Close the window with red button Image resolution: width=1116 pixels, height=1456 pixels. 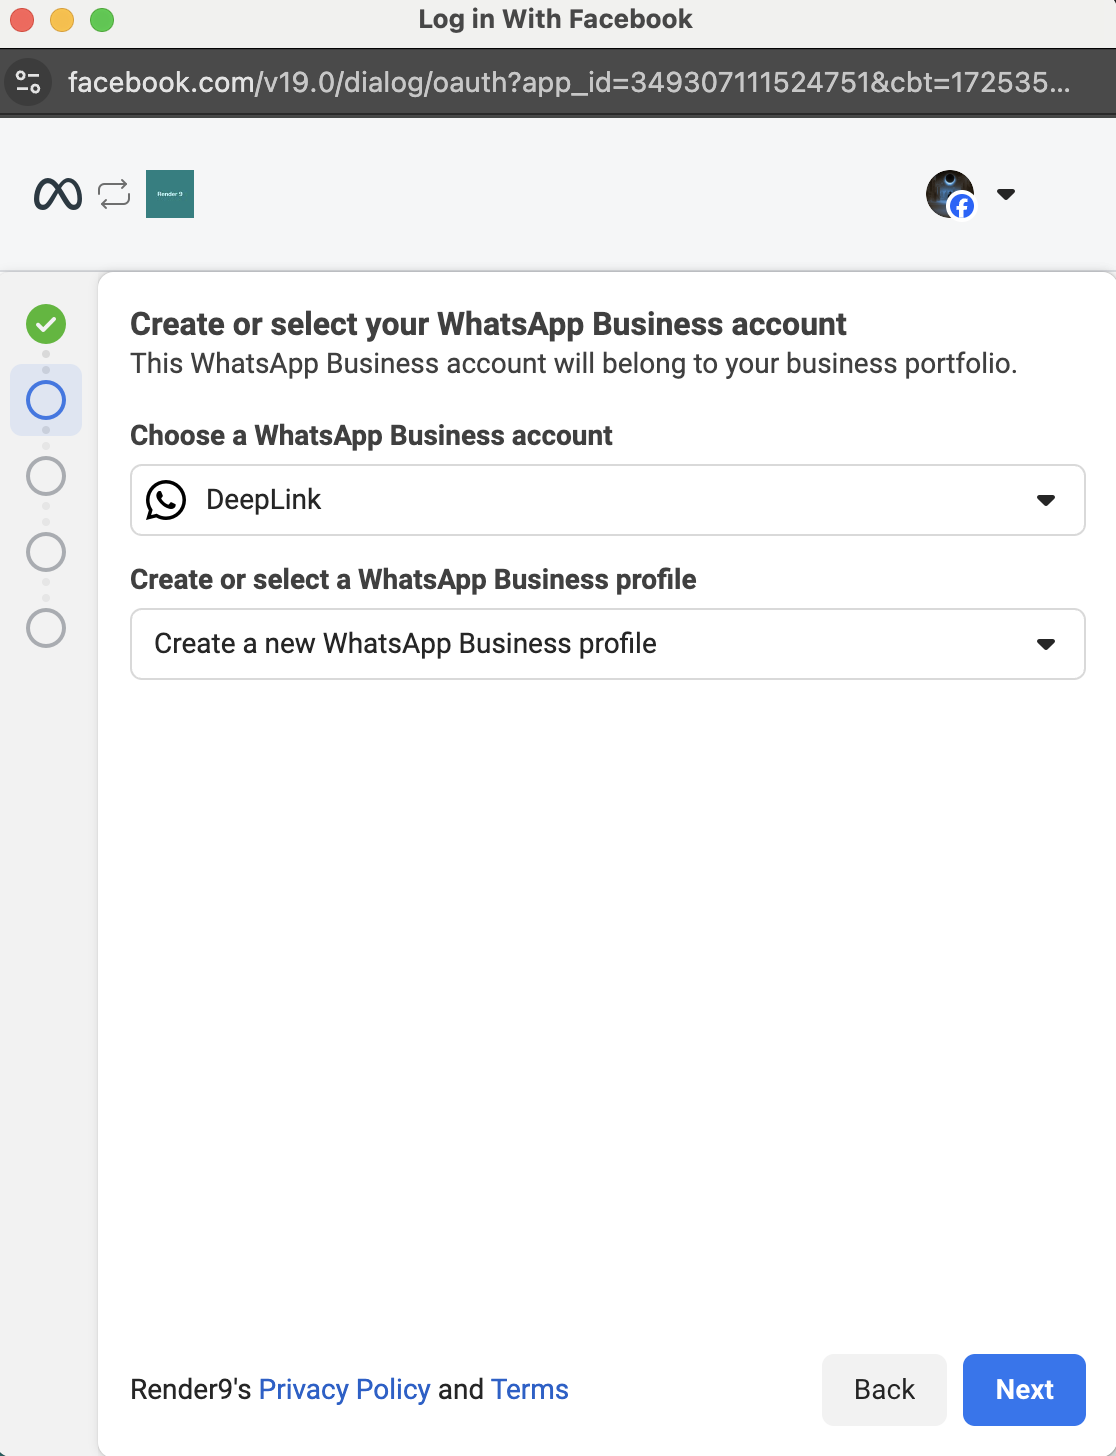[22, 19]
